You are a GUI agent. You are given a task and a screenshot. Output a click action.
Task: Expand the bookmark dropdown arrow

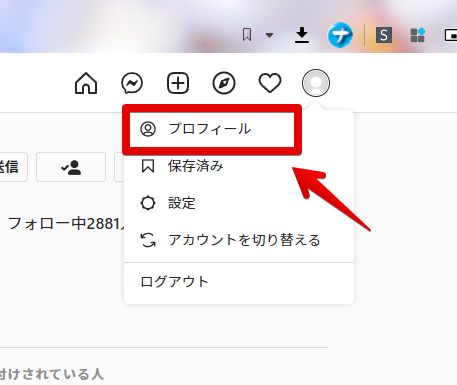click(269, 35)
